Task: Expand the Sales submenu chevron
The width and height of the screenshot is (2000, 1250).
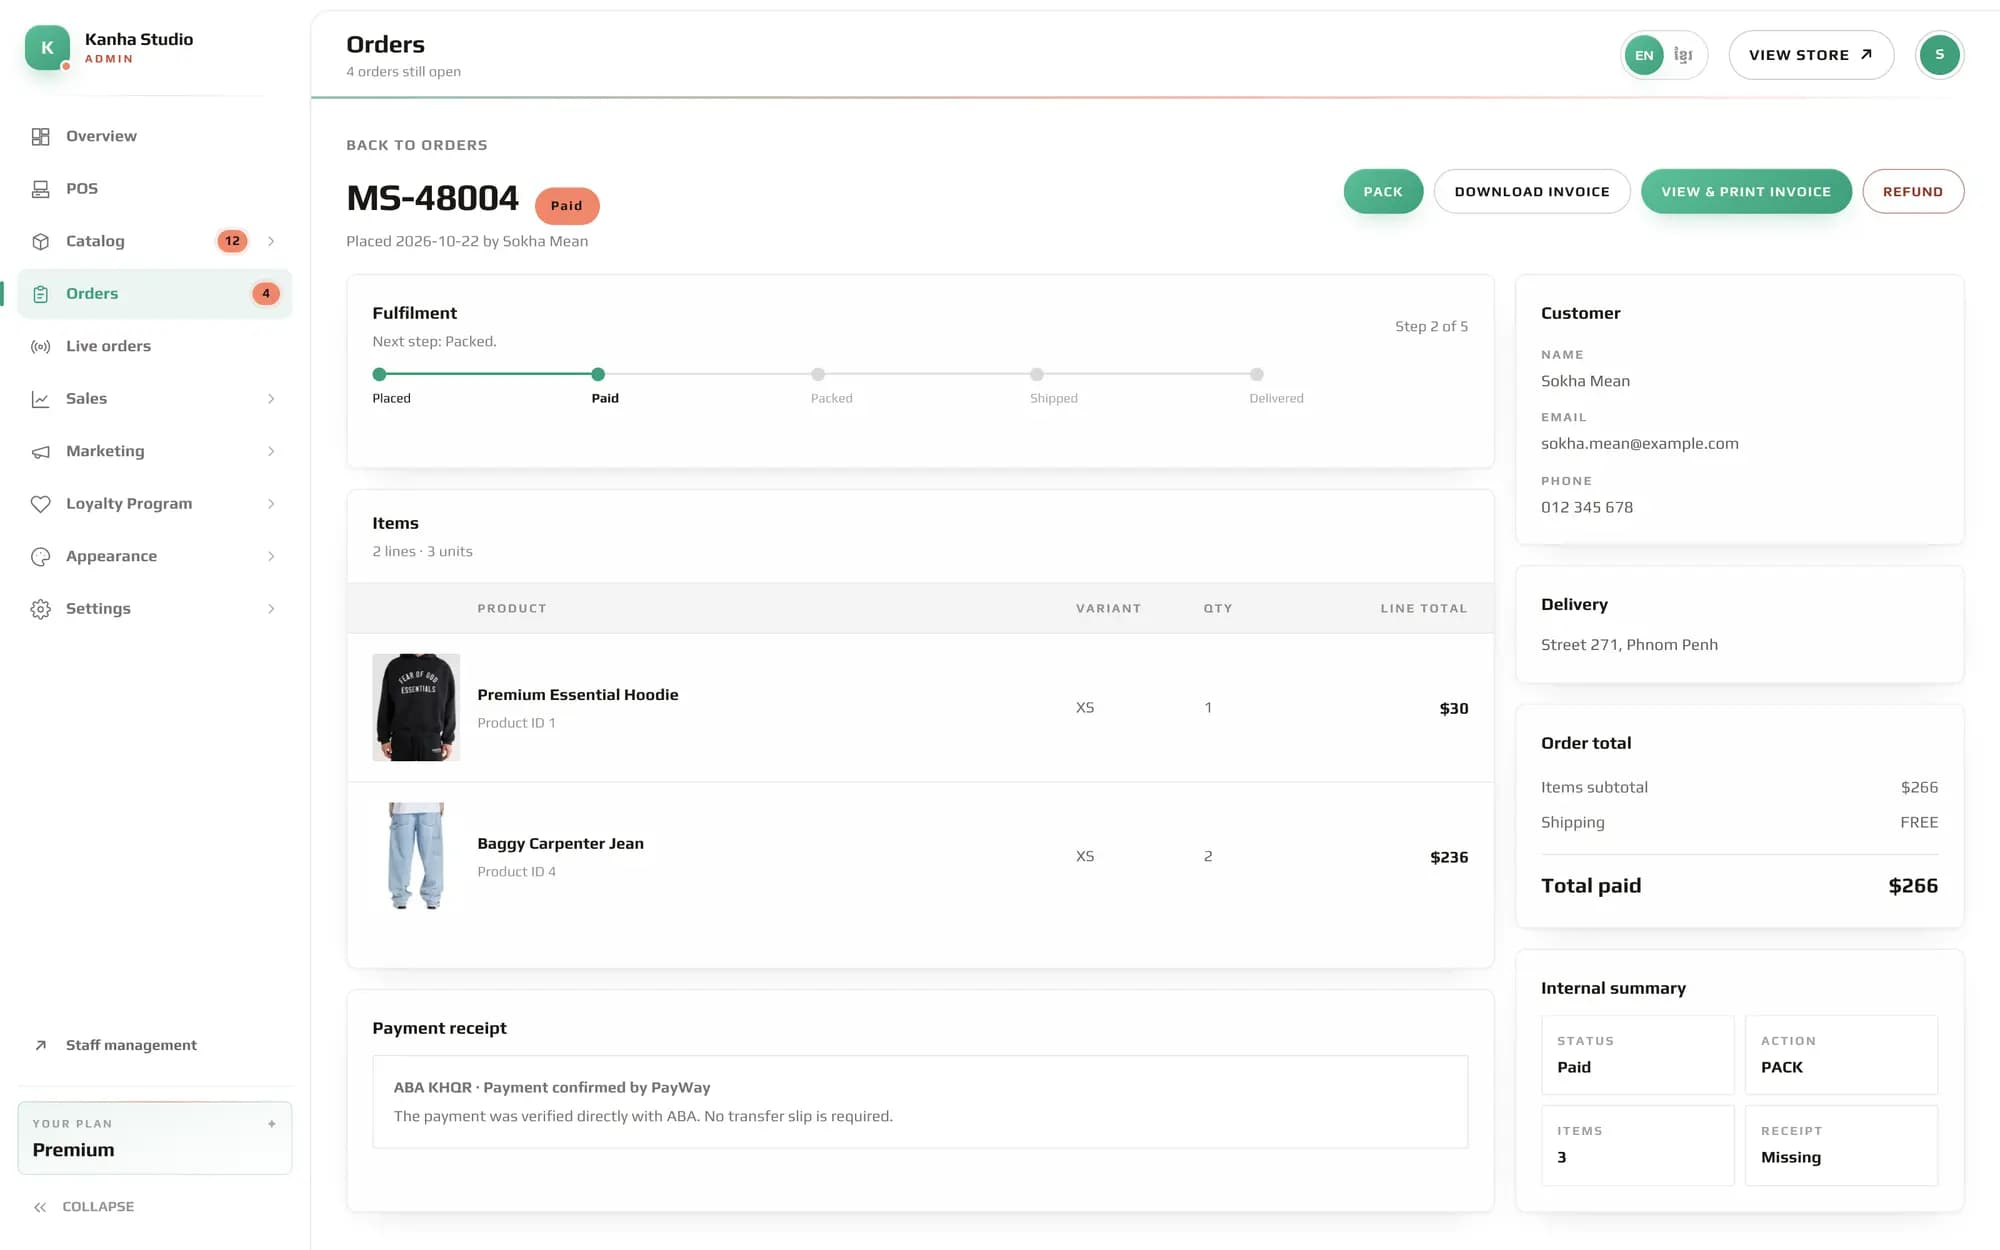Action: (x=271, y=399)
